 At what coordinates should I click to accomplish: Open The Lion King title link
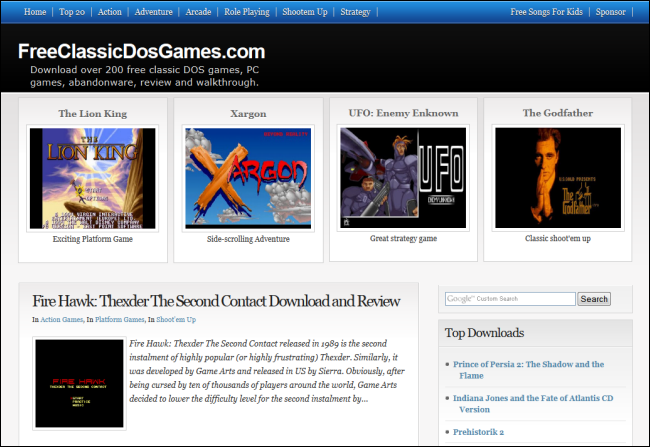[92, 114]
